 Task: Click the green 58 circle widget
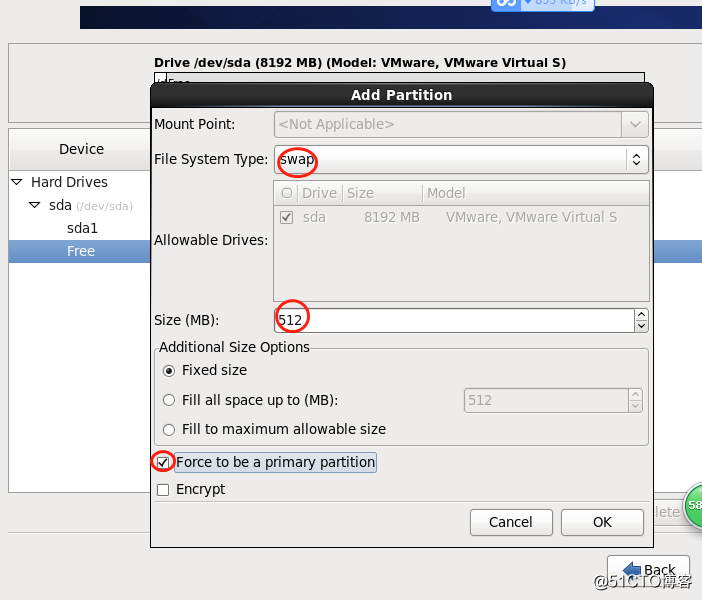tap(693, 506)
